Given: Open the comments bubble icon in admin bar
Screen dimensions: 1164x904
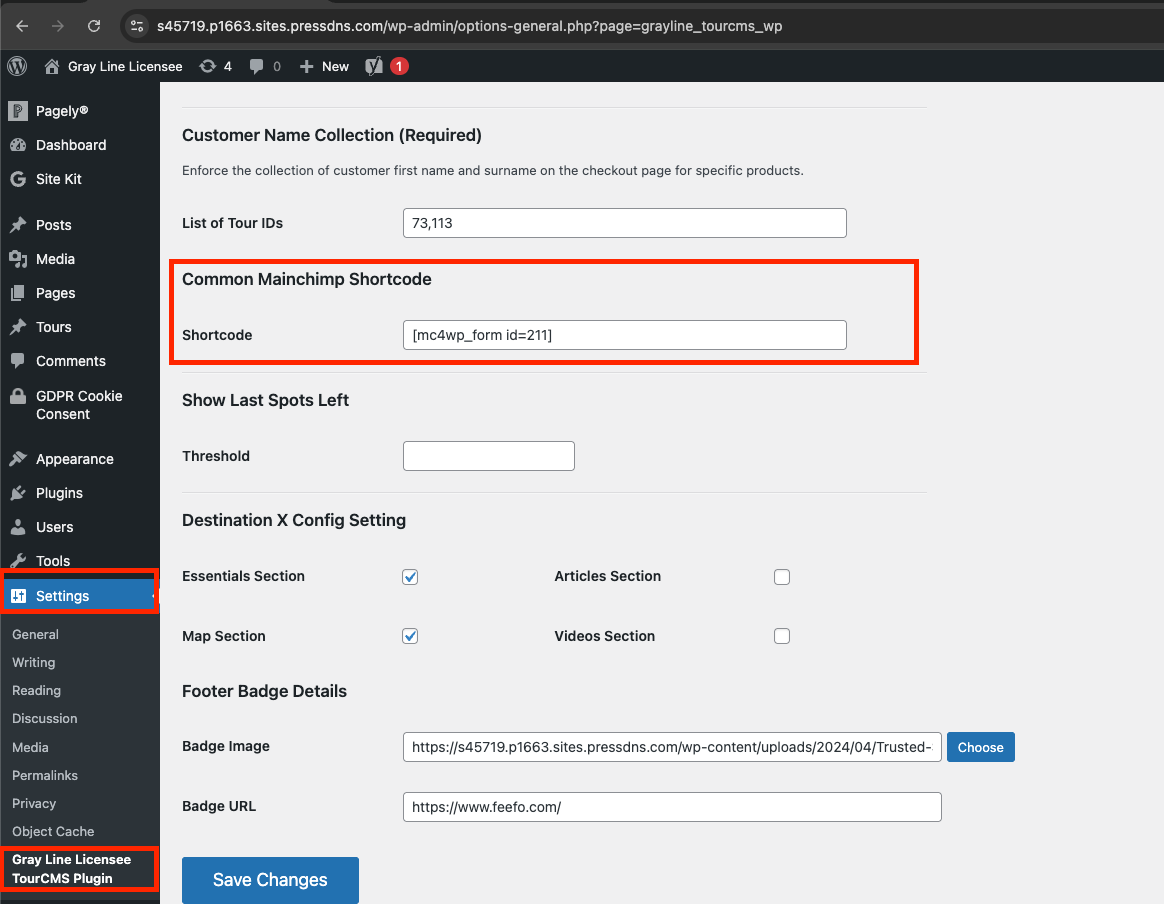Looking at the screenshot, I should [x=256, y=66].
